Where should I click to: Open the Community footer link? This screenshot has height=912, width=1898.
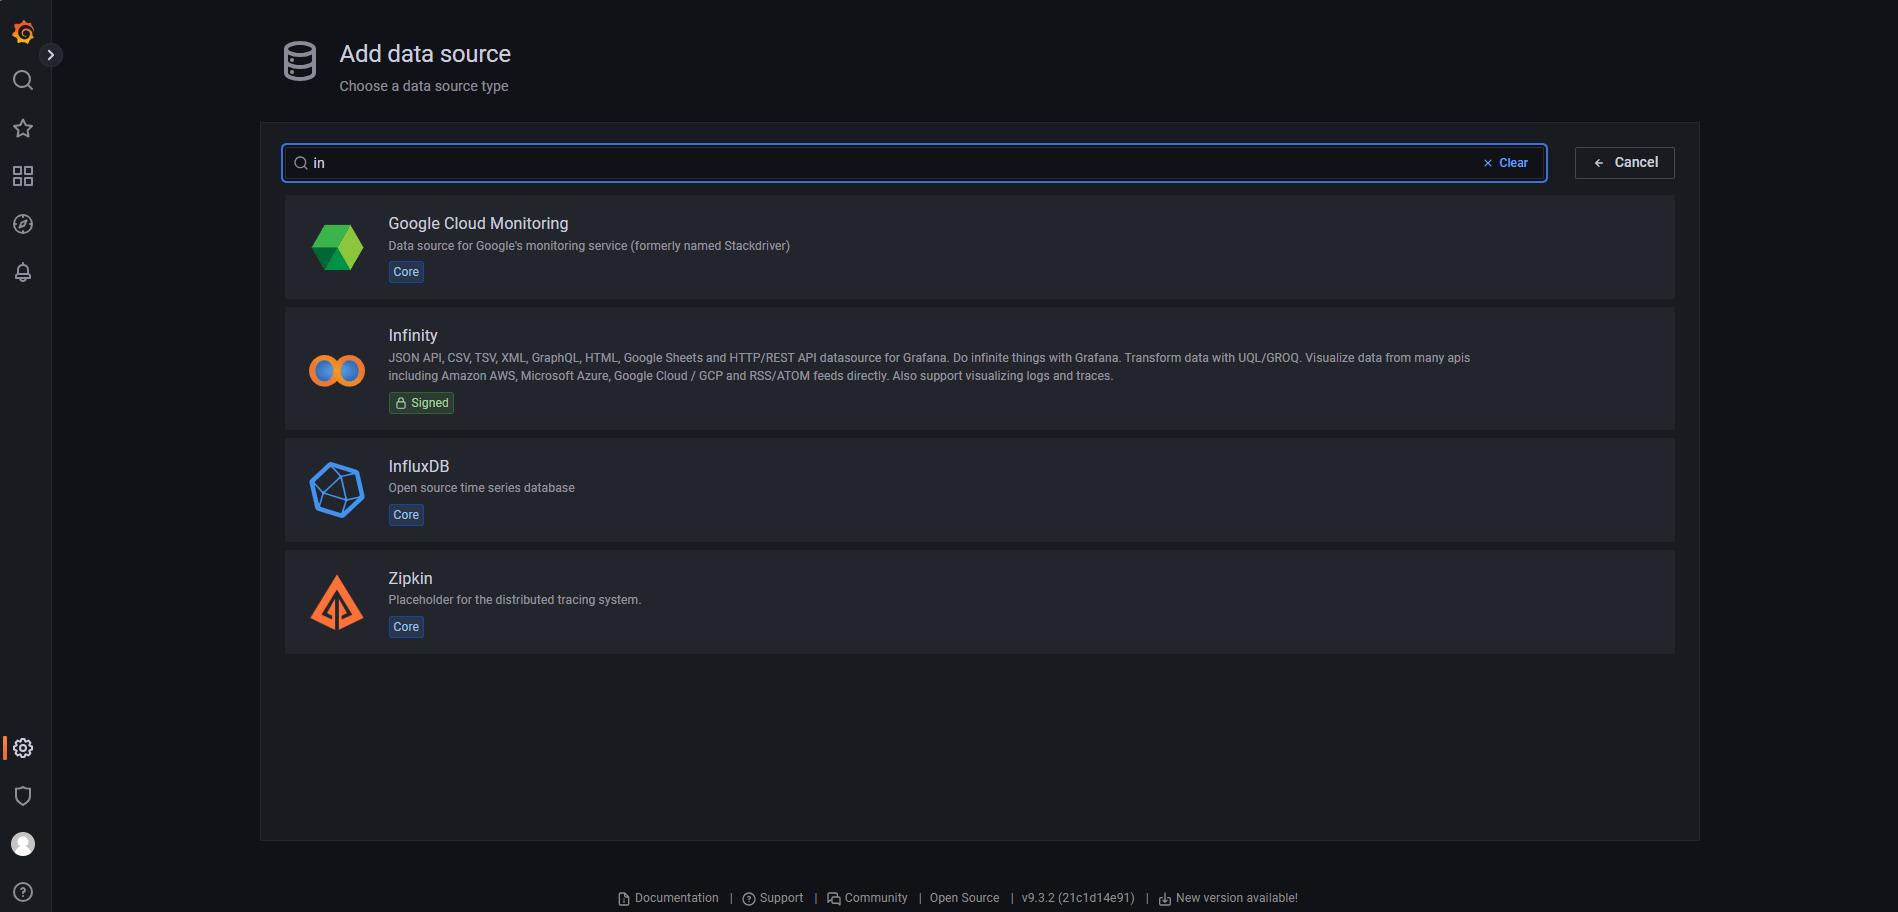867,898
